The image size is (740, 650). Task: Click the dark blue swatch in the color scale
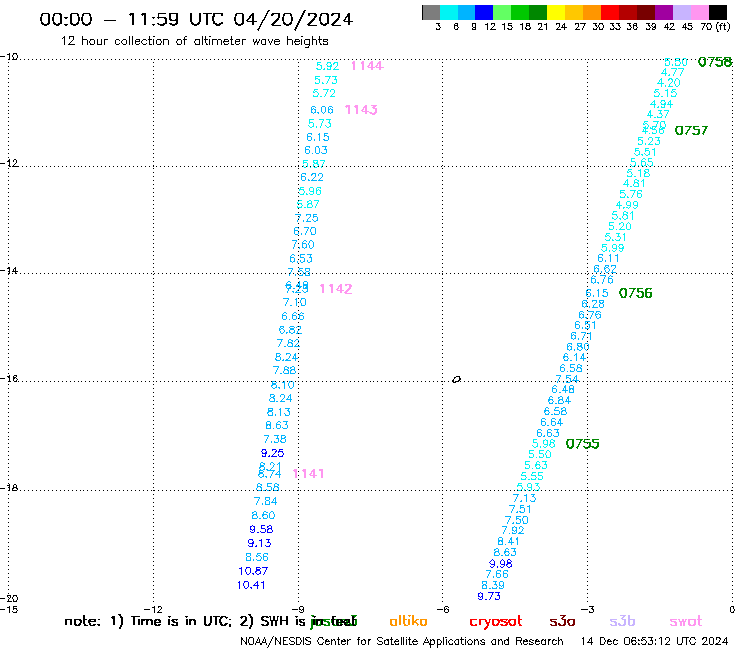pyautogui.click(x=484, y=12)
